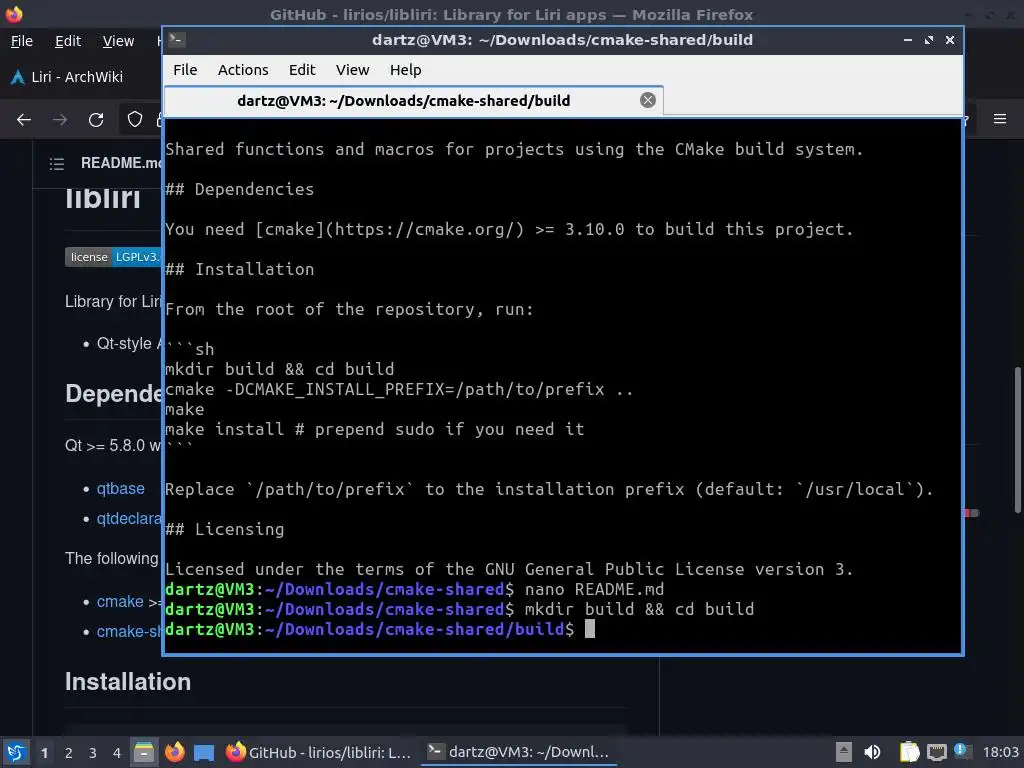Image resolution: width=1024 pixels, height=768 pixels.
Task: Click the 'make install # prepend sudo' line
Action: click(375, 429)
